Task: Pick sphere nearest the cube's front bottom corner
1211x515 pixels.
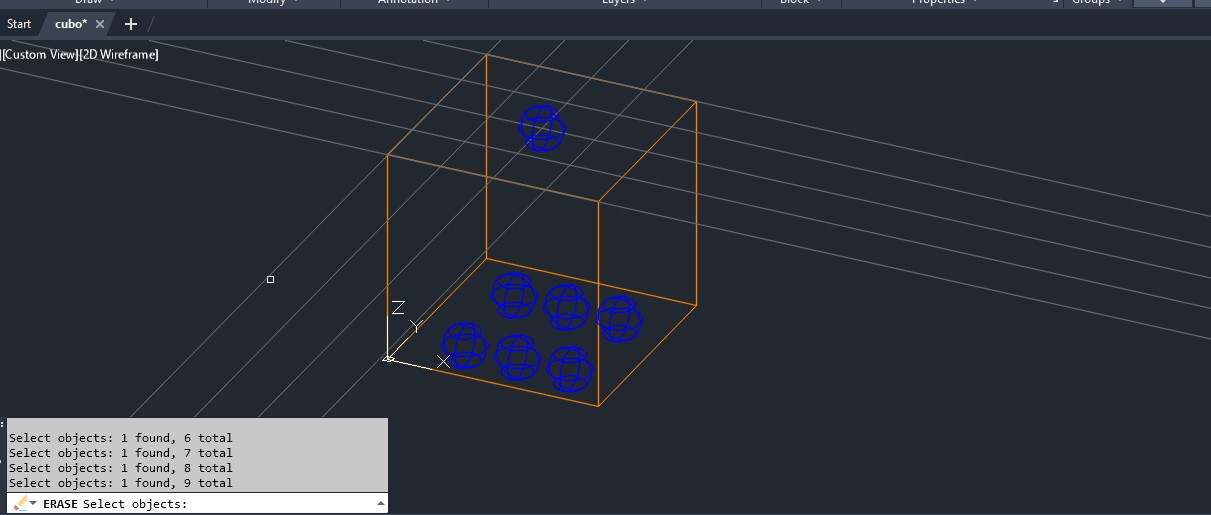Action: (570, 369)
